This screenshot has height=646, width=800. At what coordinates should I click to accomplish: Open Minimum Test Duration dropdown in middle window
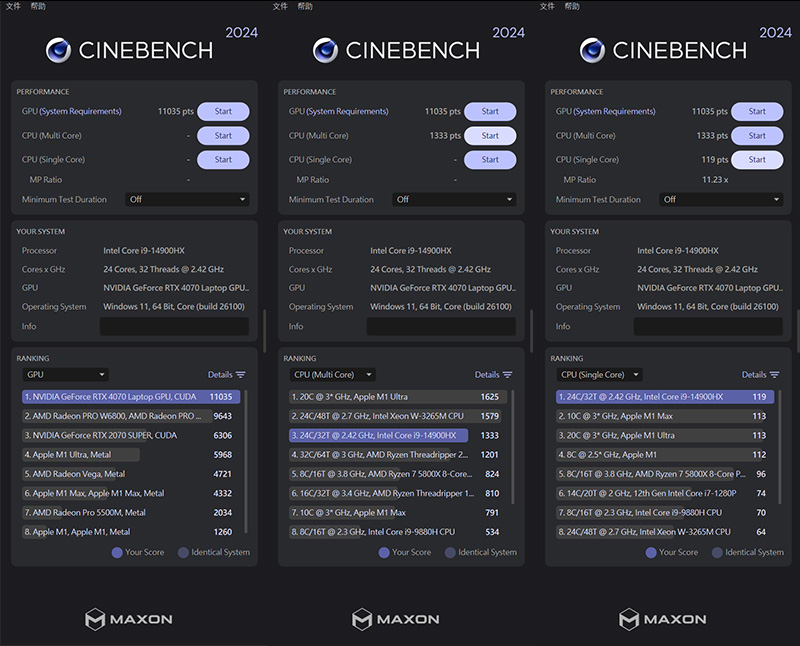click(x=454, y=200)
